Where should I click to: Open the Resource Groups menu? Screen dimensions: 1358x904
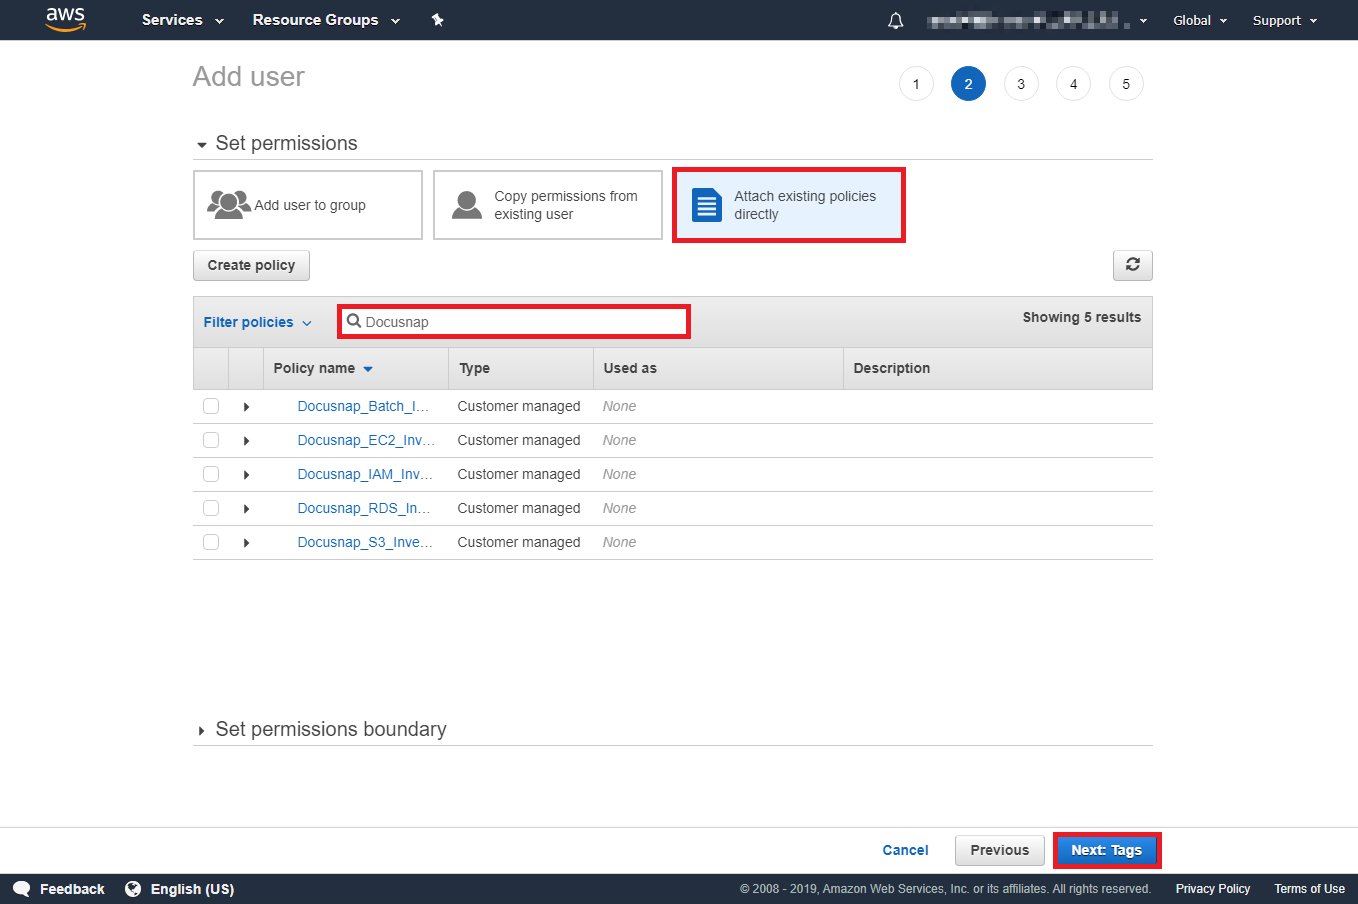pos(326,20)
